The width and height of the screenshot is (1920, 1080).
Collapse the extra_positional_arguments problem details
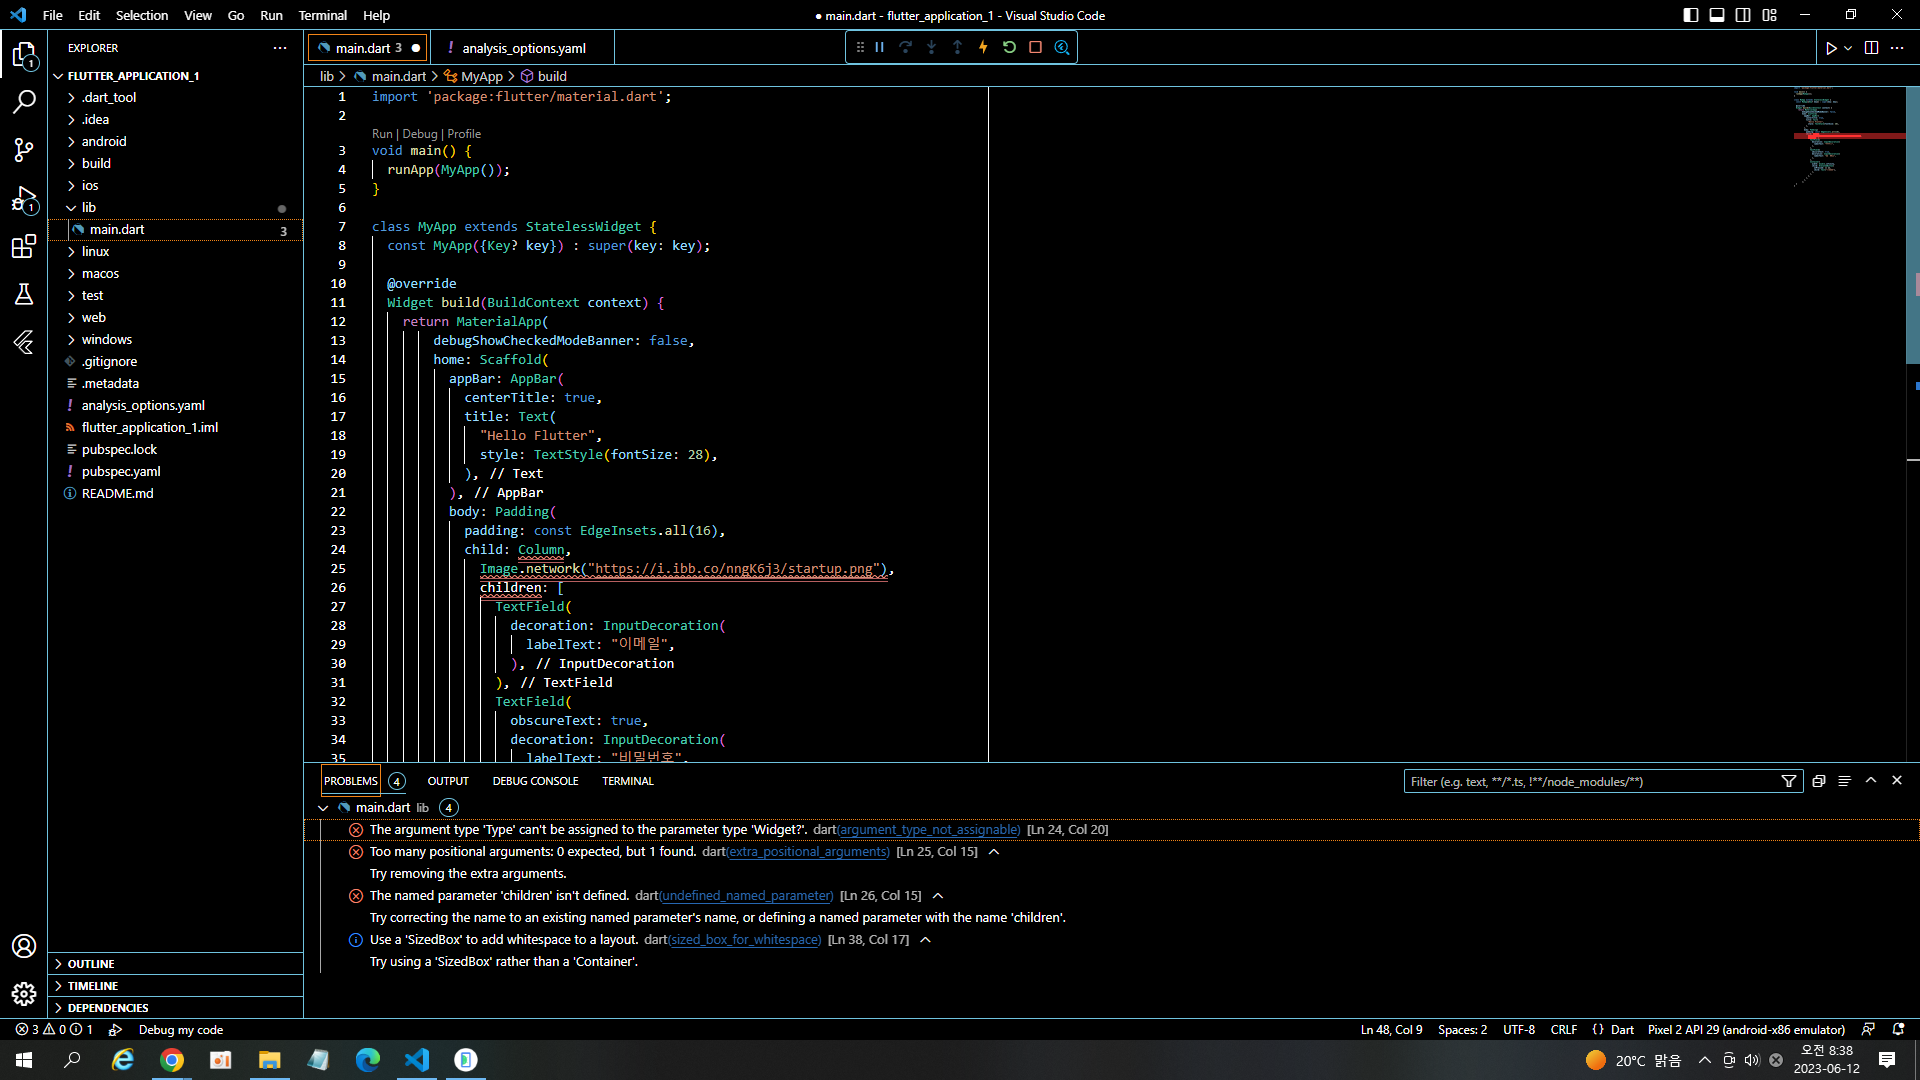[994, 852]
